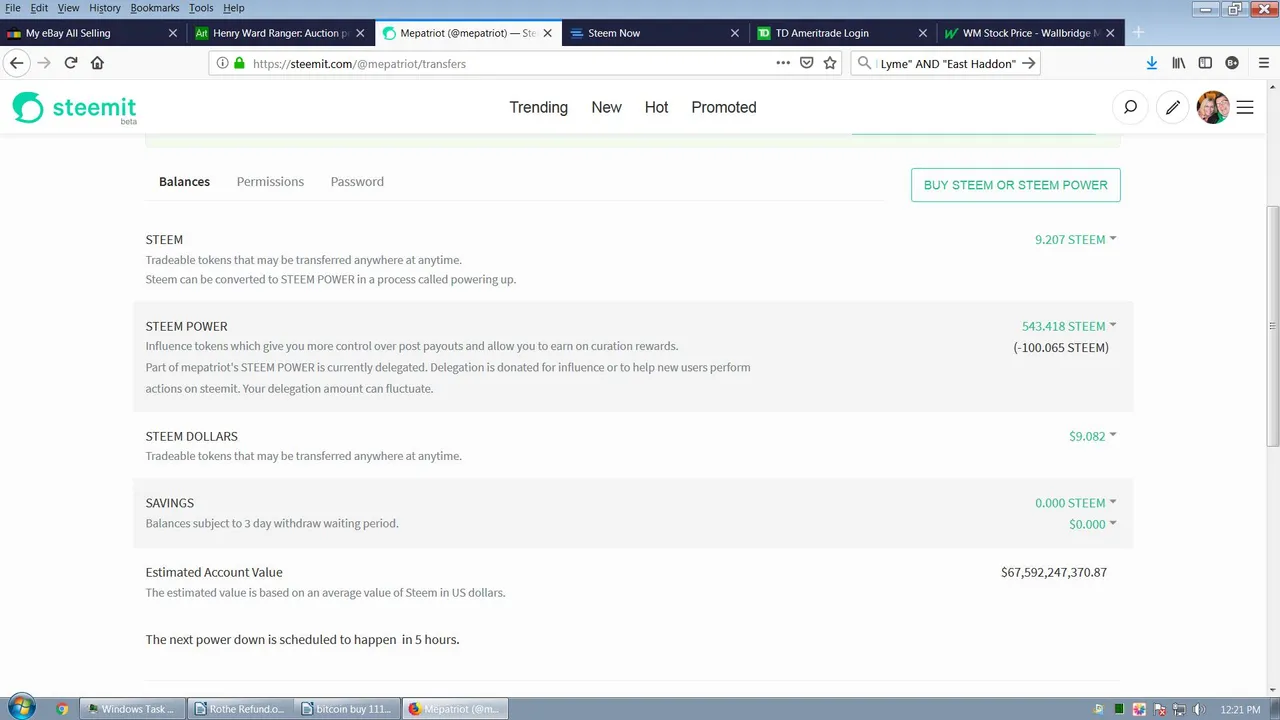Toggle the Firefox sidebar icon
The height and width of the screenshot is (720, 1280).
pos(1205,63)
